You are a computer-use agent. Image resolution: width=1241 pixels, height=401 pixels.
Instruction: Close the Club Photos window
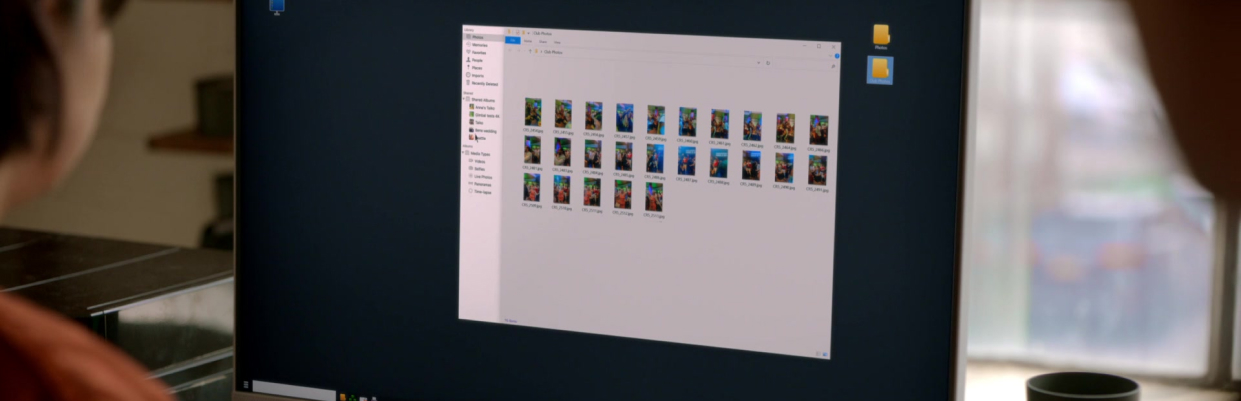[x=833, y=47]
